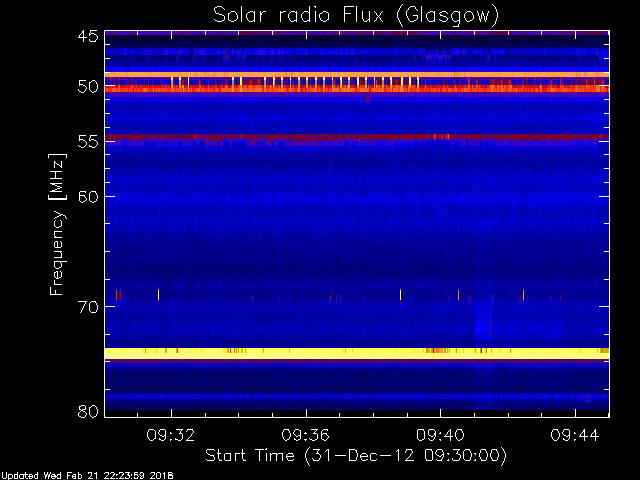
Task: Click the "Frequency [MHz]" axis label
Action: pyautogui.click(x=57, y=224)
